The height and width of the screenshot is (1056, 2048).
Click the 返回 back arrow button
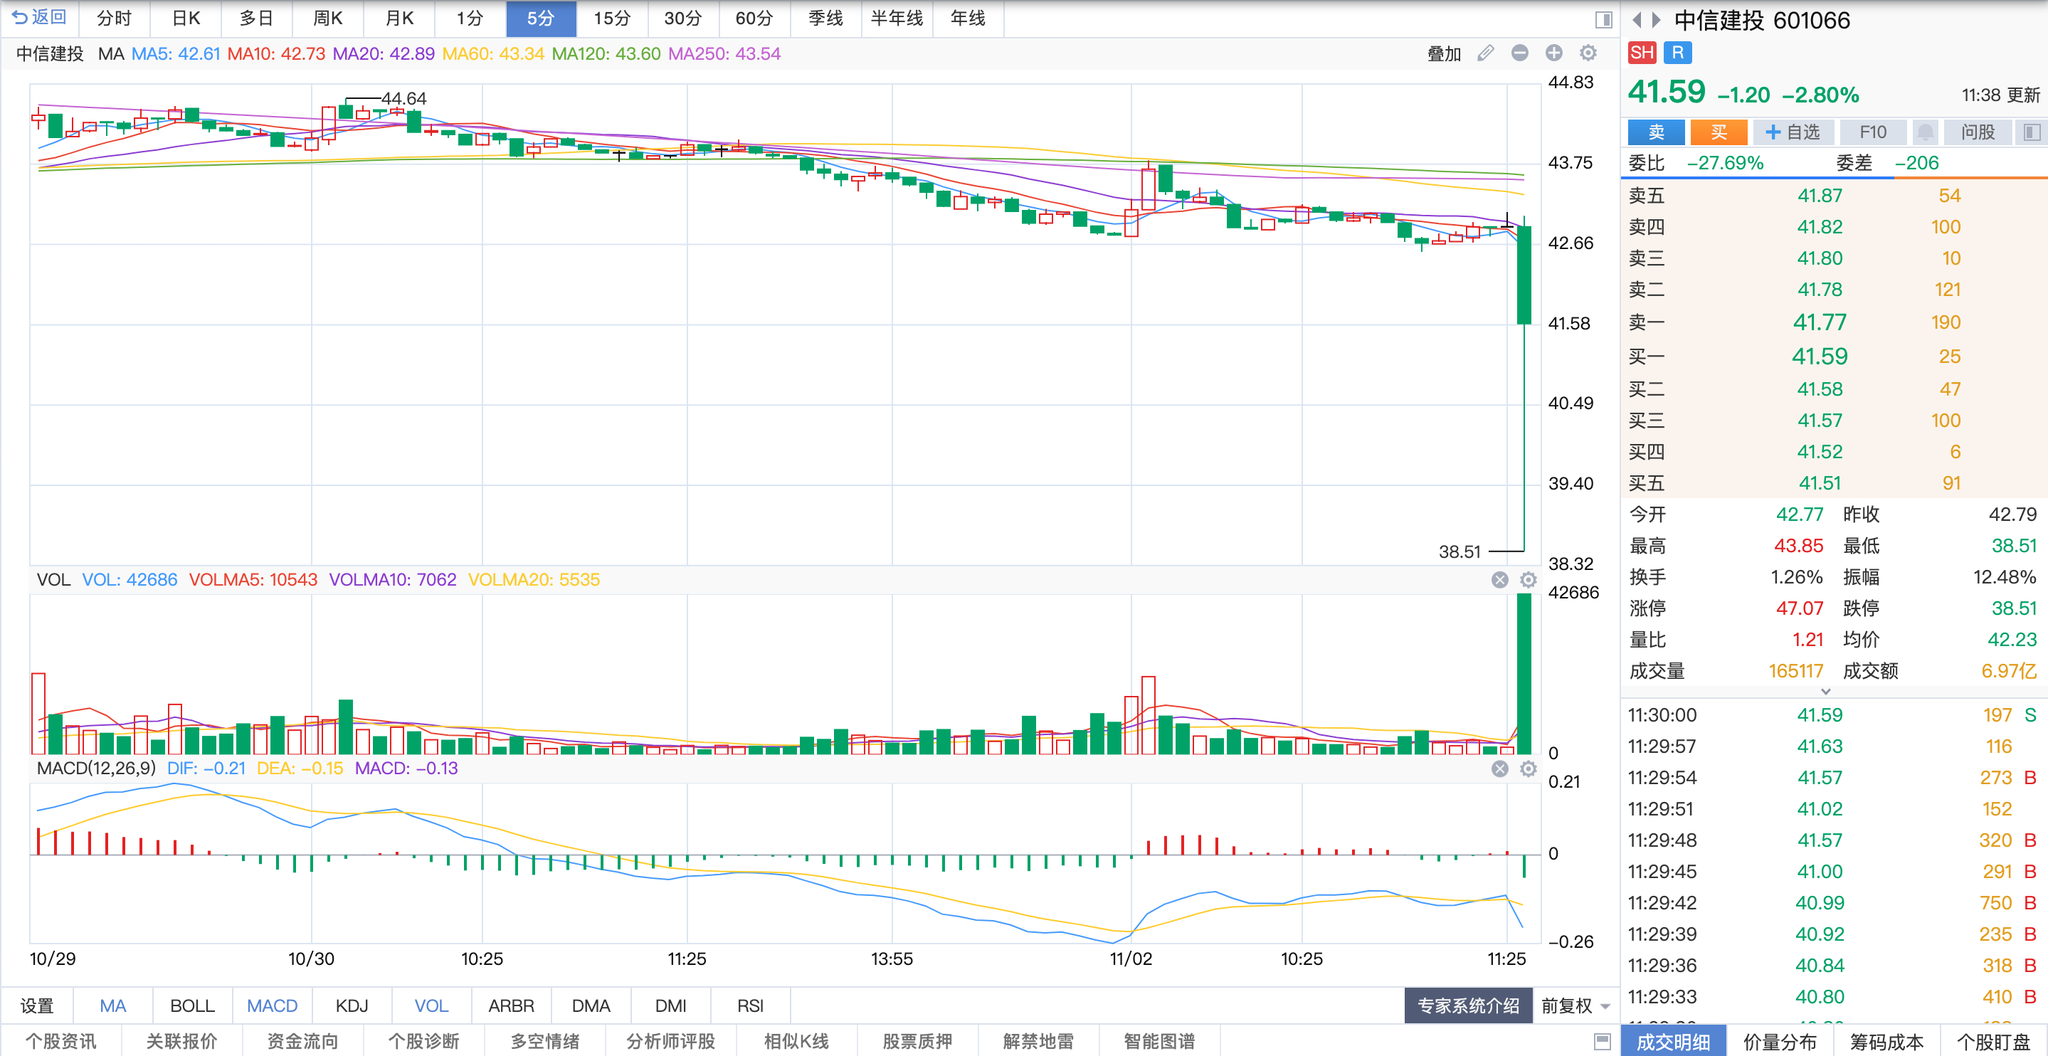[39, 18]
